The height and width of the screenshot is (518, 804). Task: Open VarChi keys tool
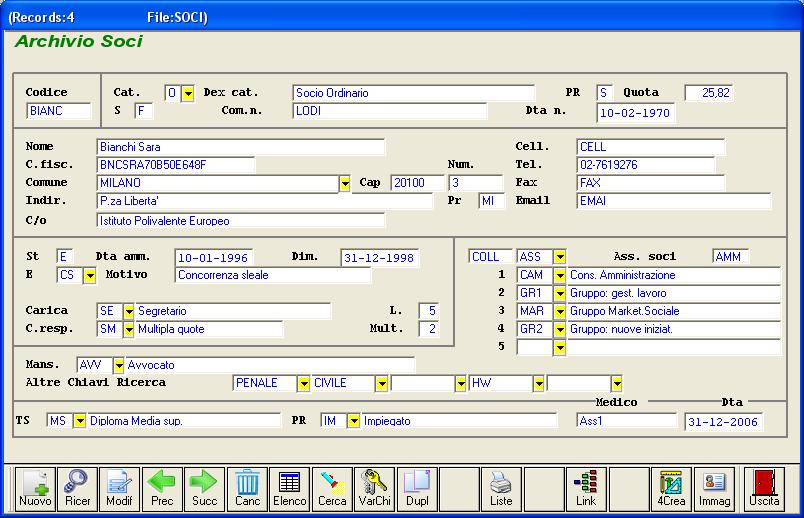click(x=374, y=488)
